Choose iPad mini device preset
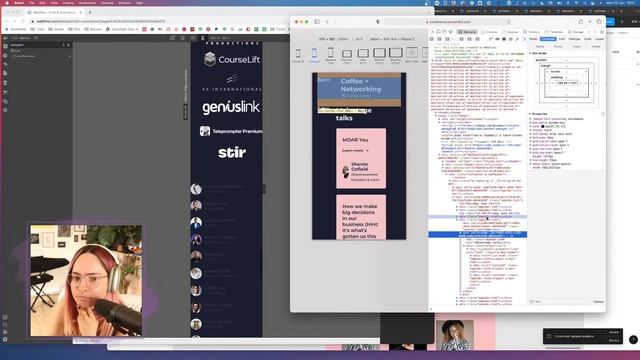 pyautogui.click(x=347, y=56)
